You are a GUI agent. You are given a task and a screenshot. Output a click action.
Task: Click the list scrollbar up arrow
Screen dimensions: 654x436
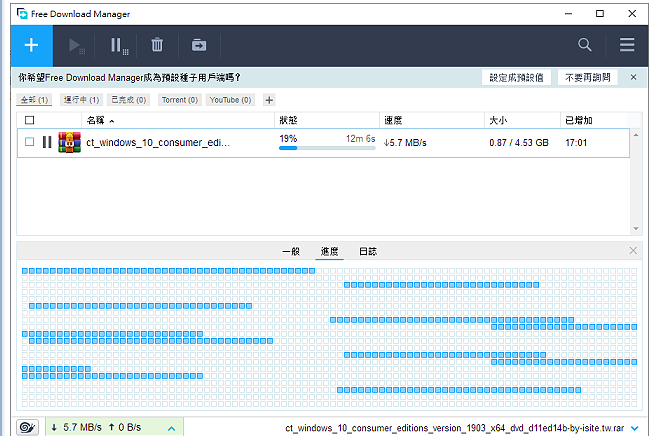point(636,135)
